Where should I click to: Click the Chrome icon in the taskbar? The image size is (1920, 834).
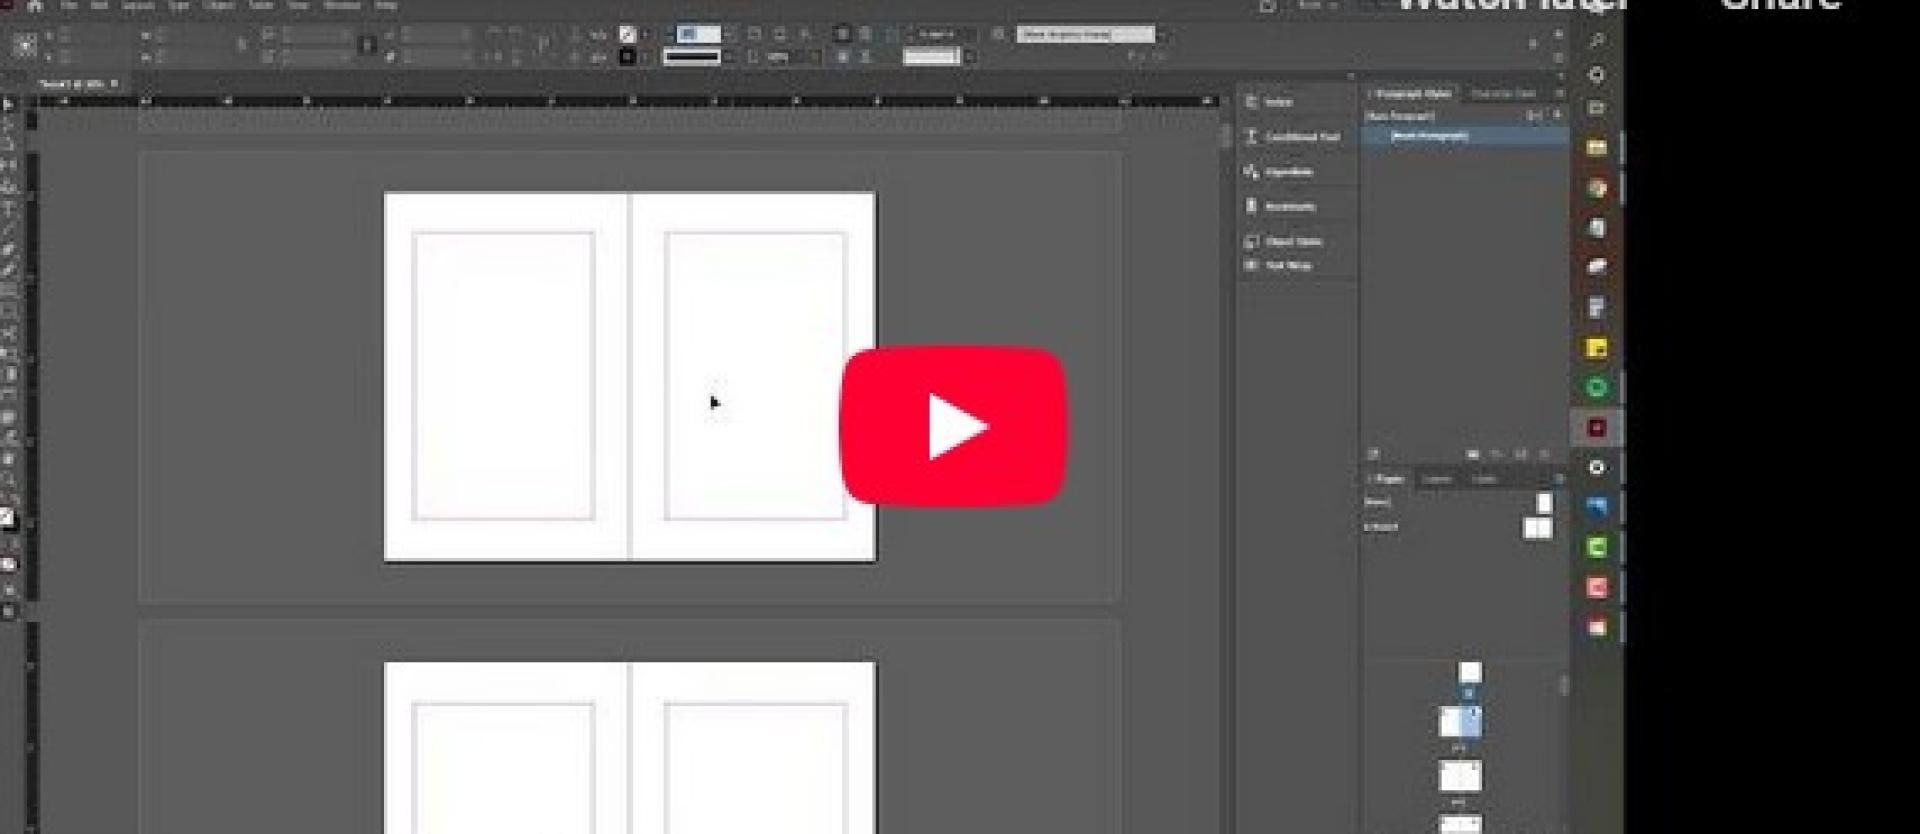[1596, 188]
